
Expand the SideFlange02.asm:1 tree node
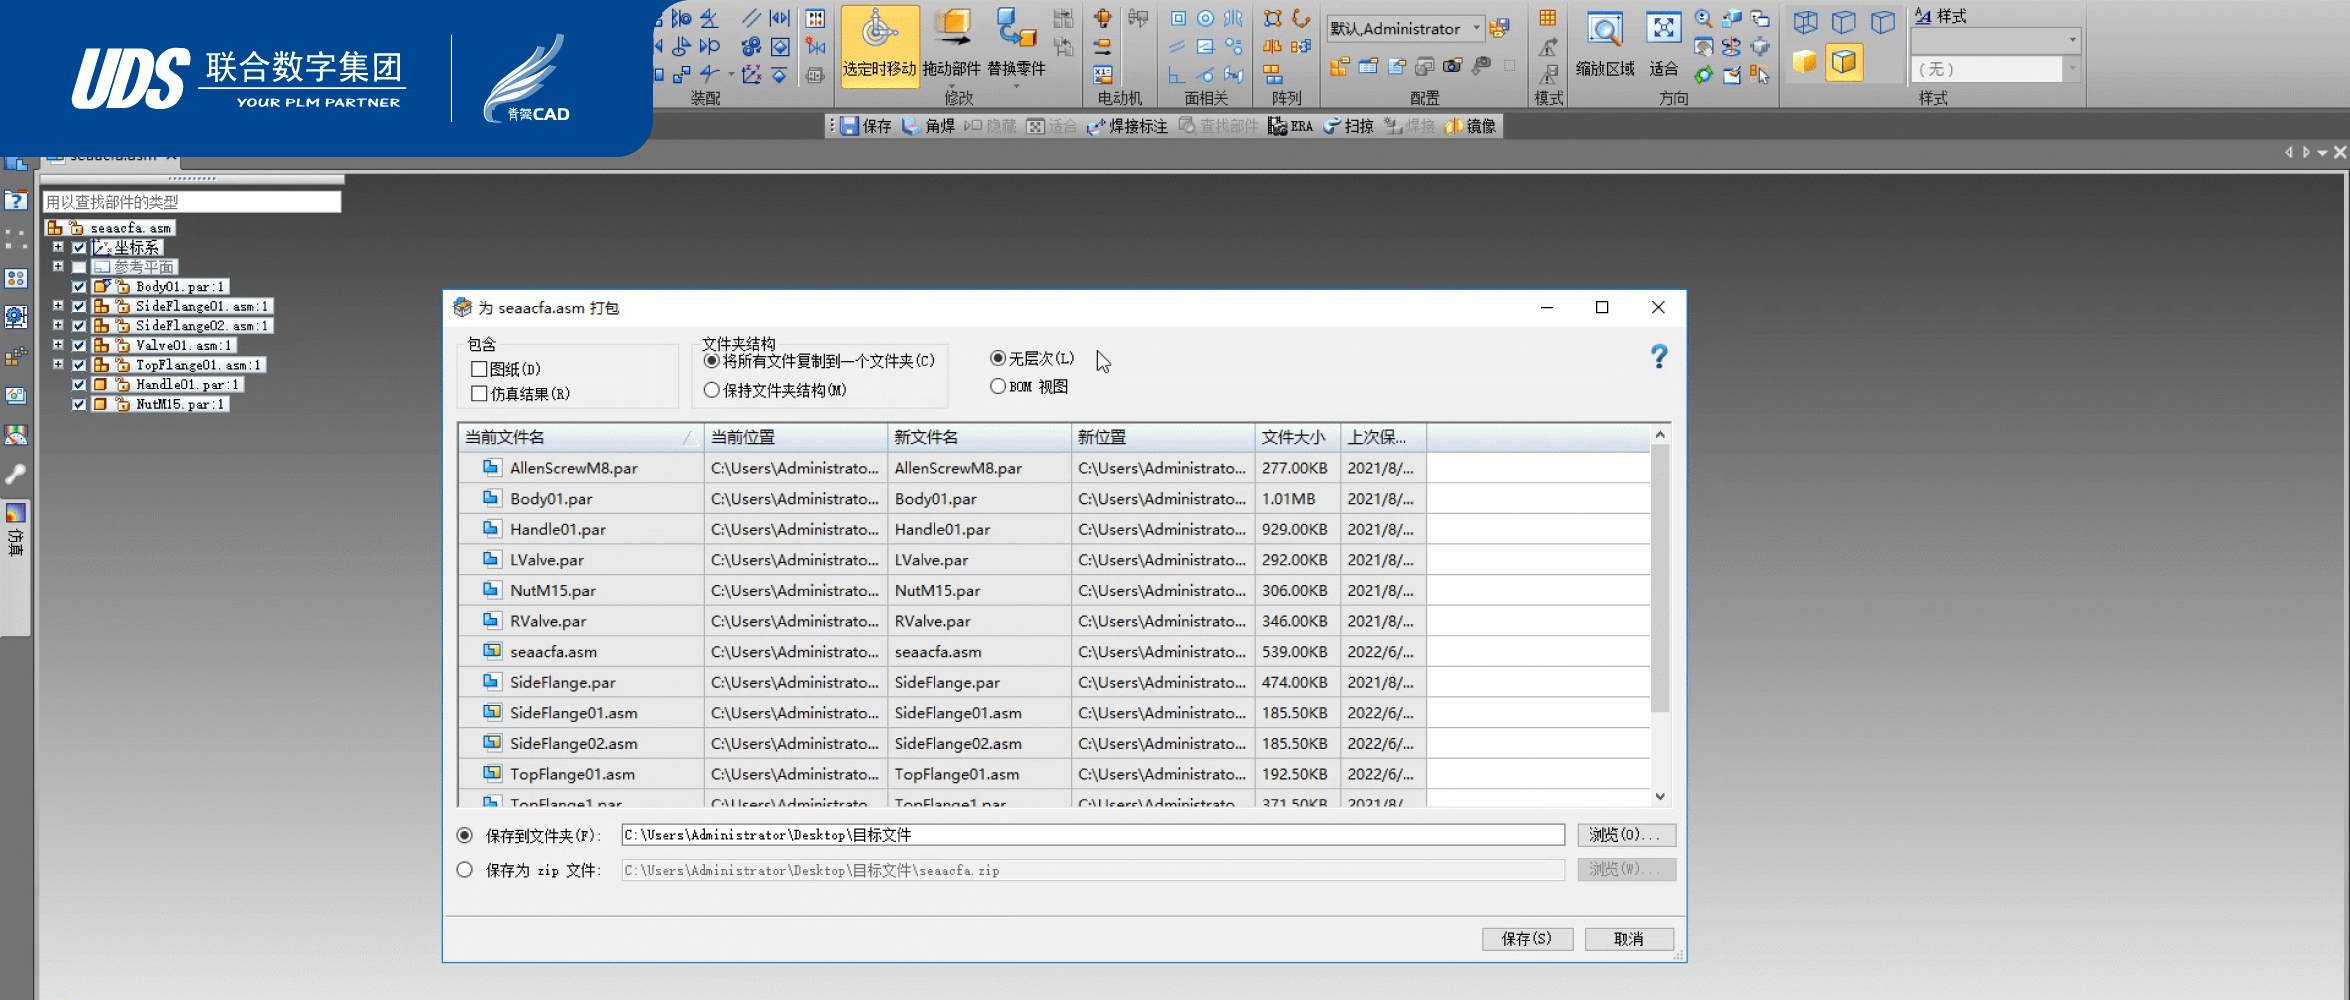[x=58, y=325]
